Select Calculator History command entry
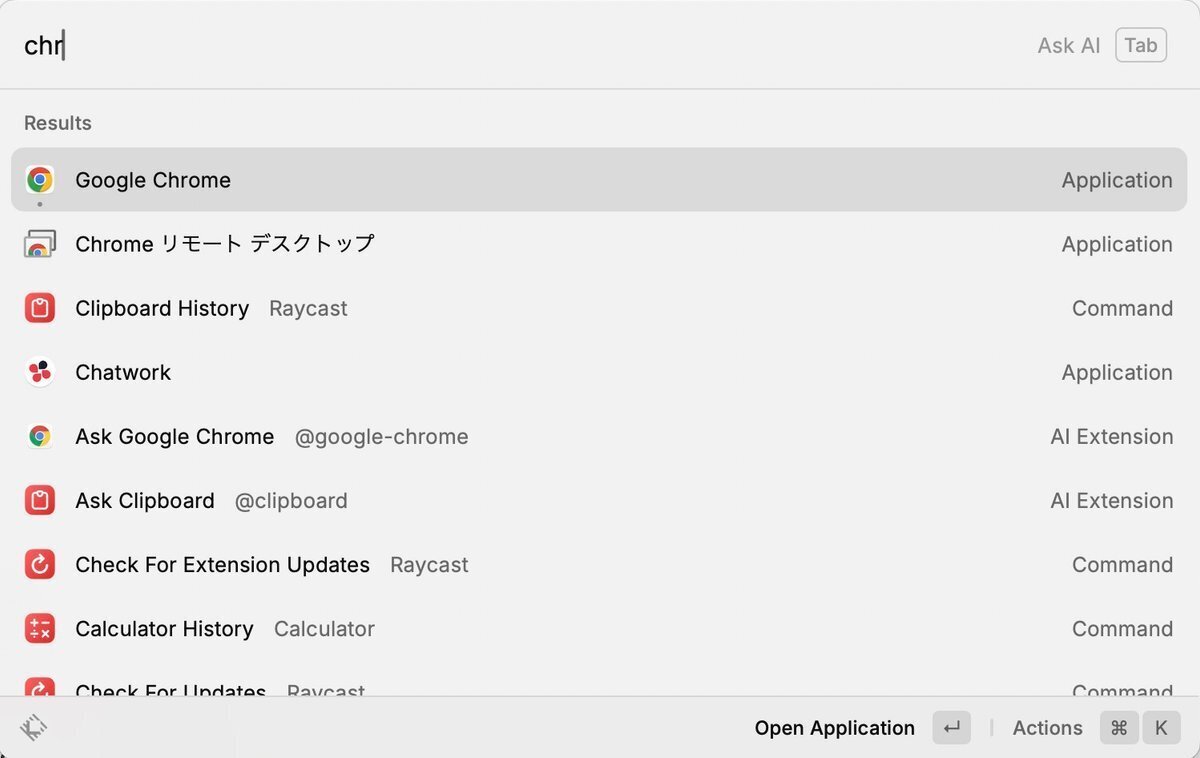This screenshot has width=1200, height=758. point(598,629)
